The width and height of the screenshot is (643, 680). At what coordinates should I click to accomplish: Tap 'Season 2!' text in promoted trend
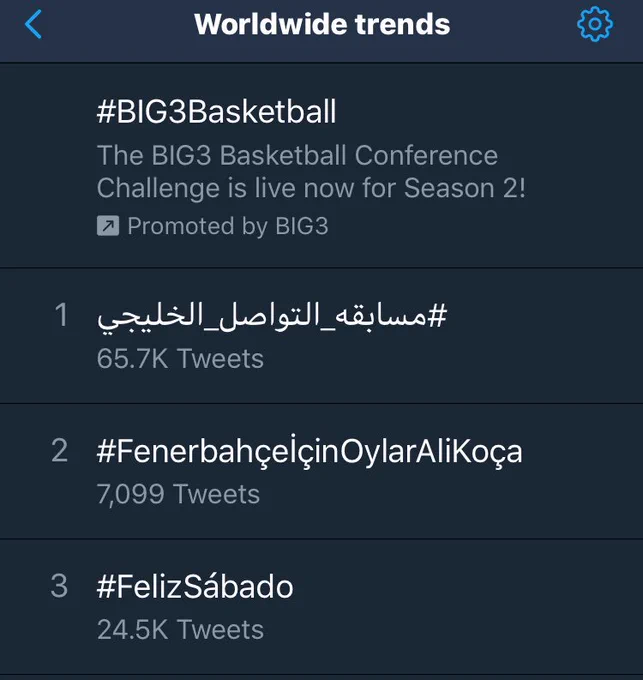pyautogui.click(x=464, y=188)
